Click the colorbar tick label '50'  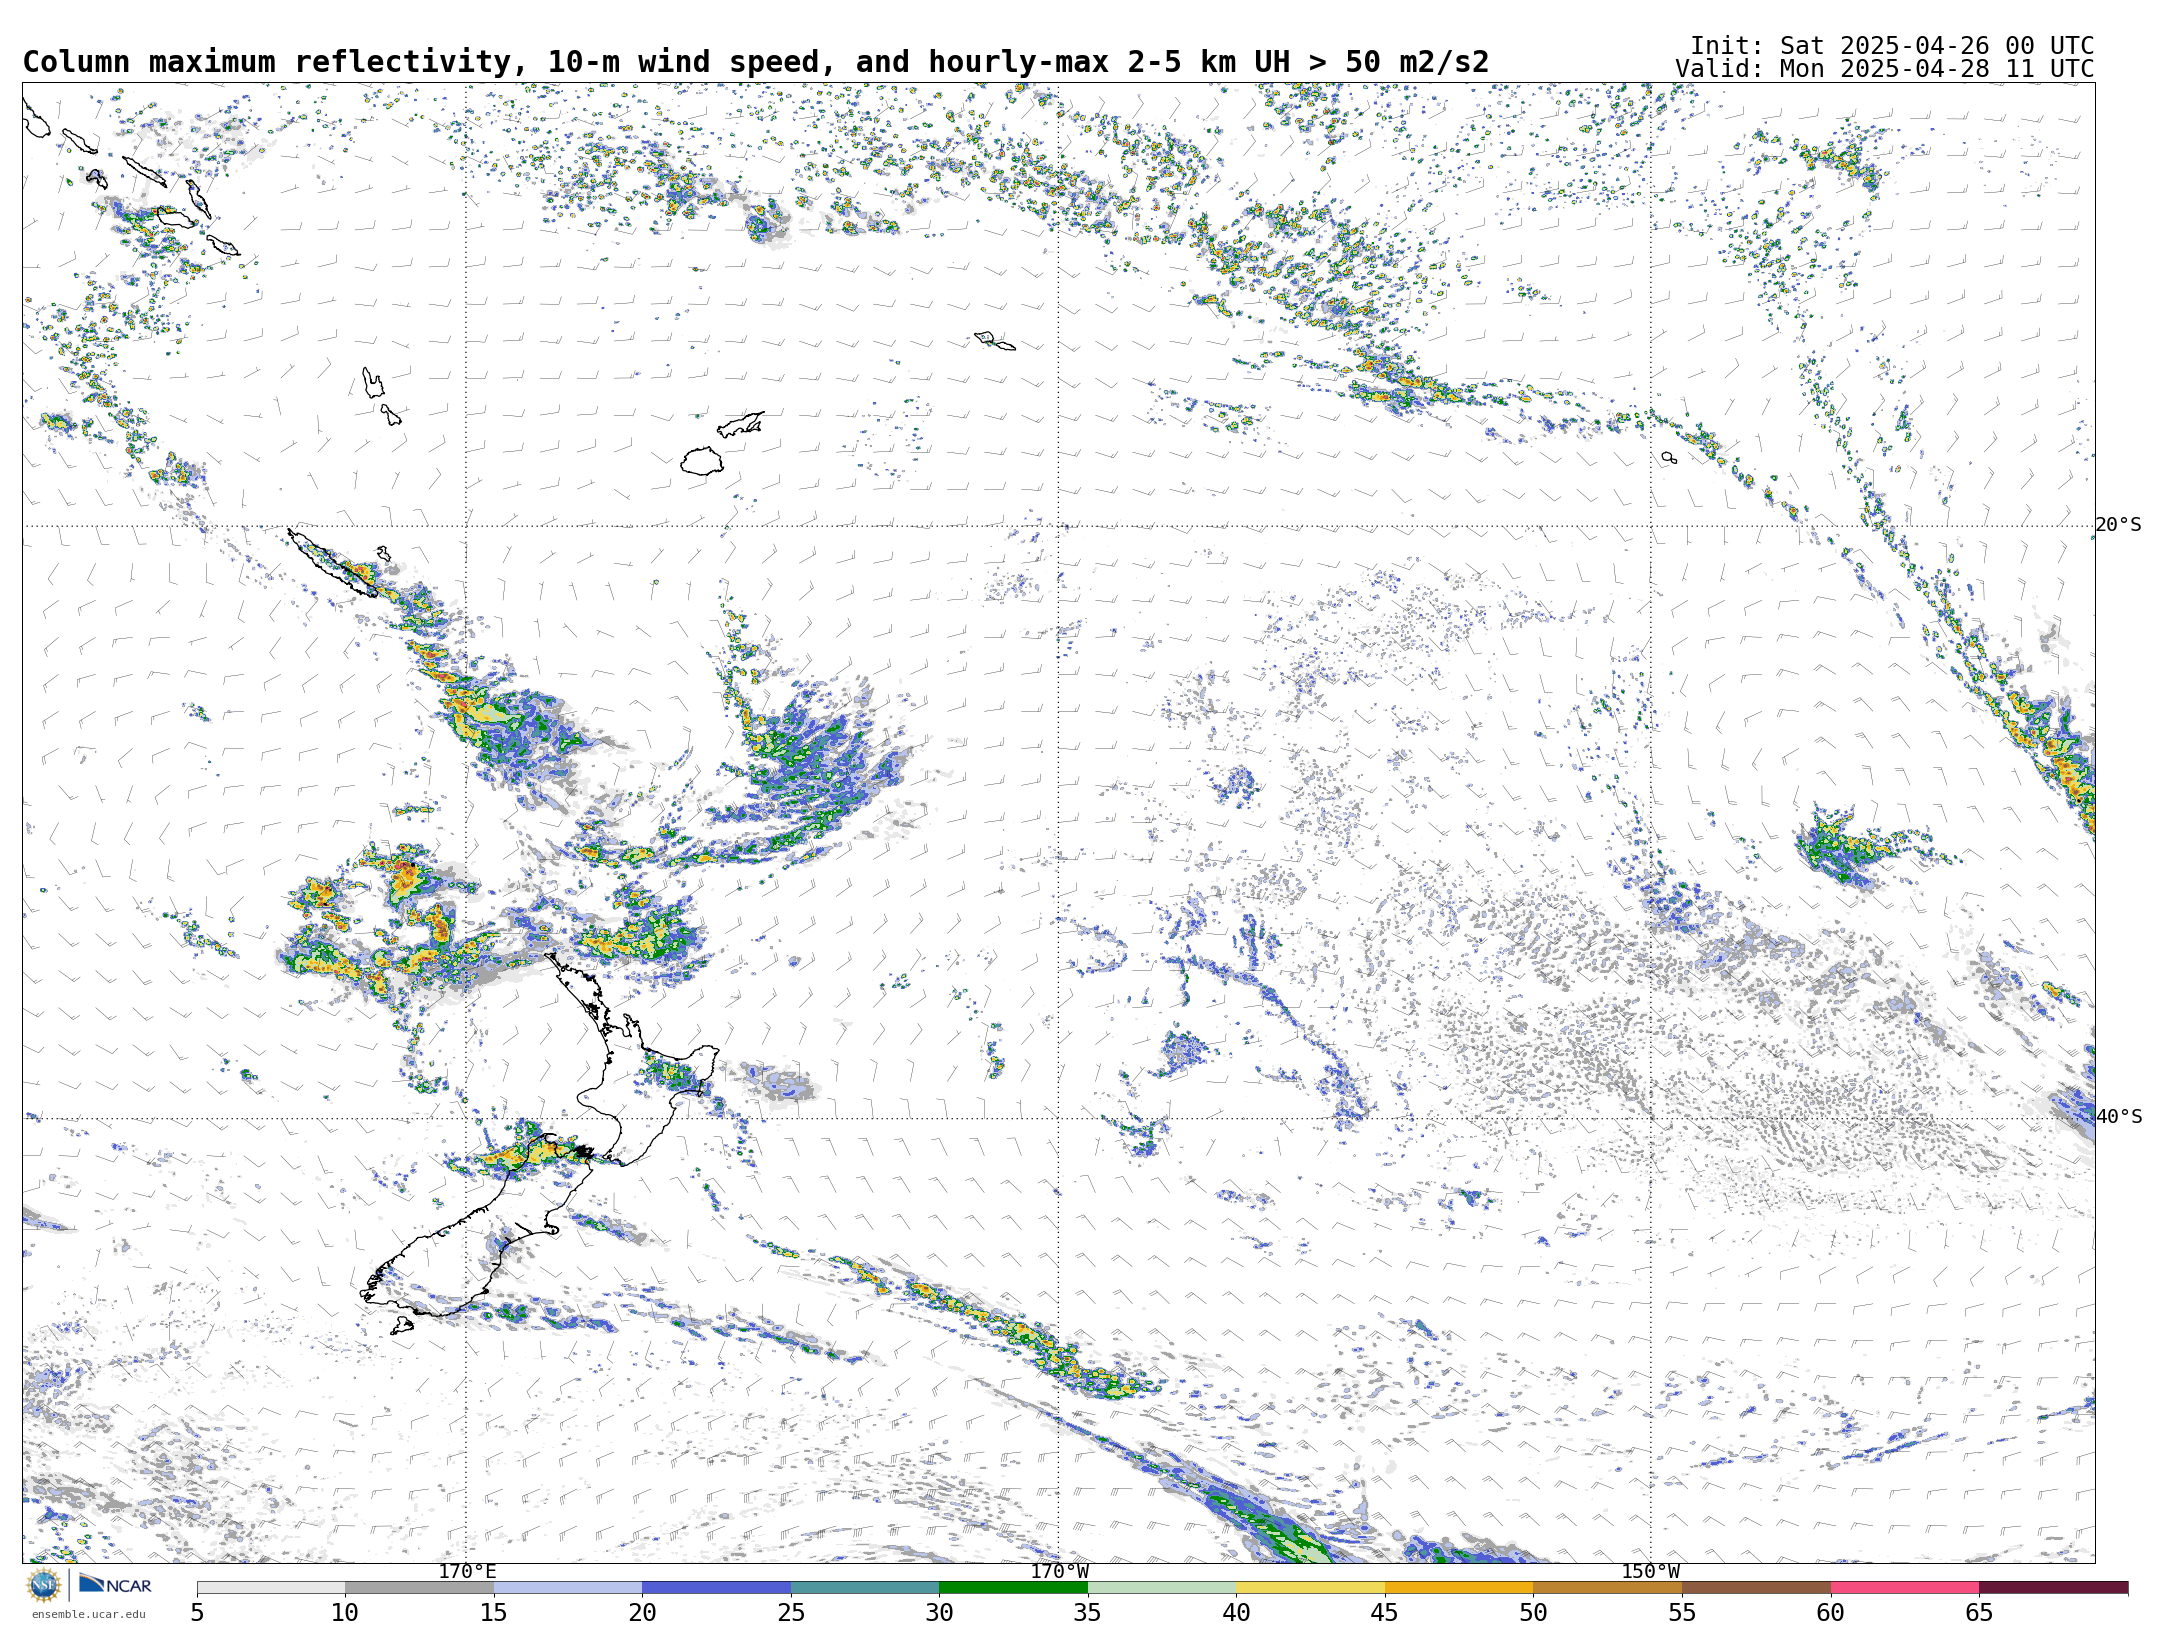[1533, 1612]
